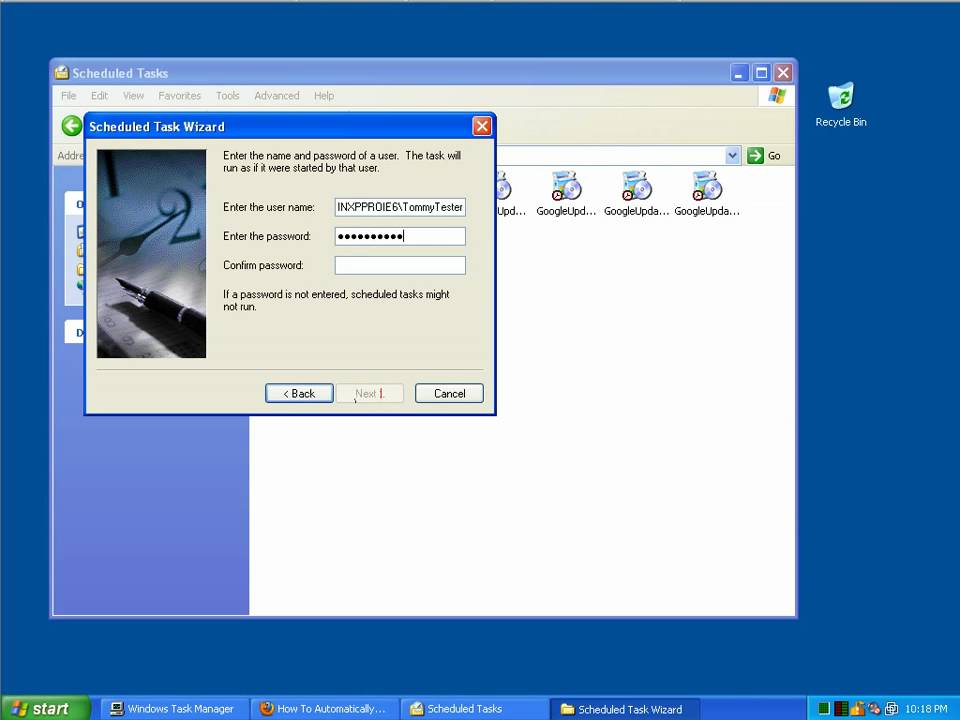Click the user name text field
Viewport: 960px width, 720px height.
click(399, 207)
